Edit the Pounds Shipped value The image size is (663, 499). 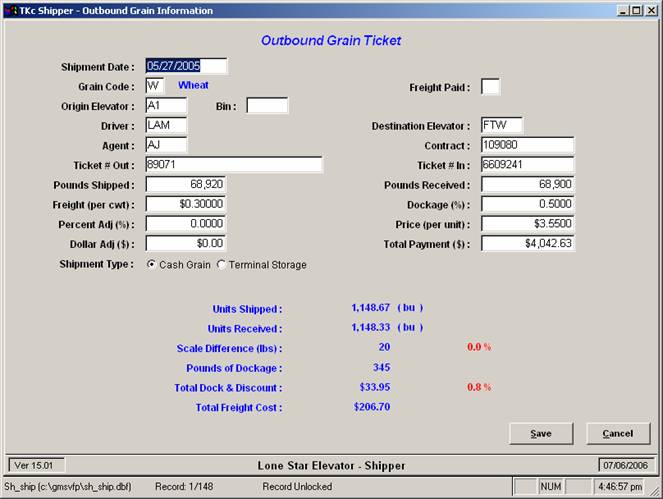186,185
